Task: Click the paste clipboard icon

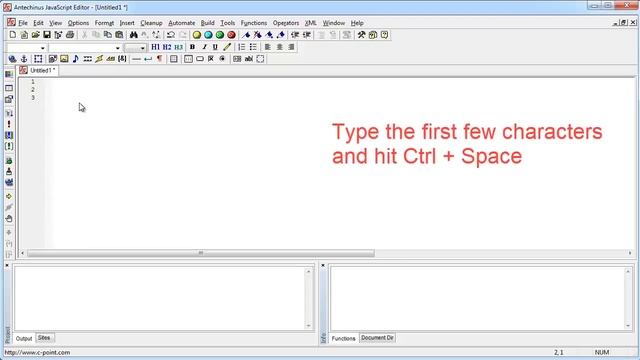Action: click(119, 35)
